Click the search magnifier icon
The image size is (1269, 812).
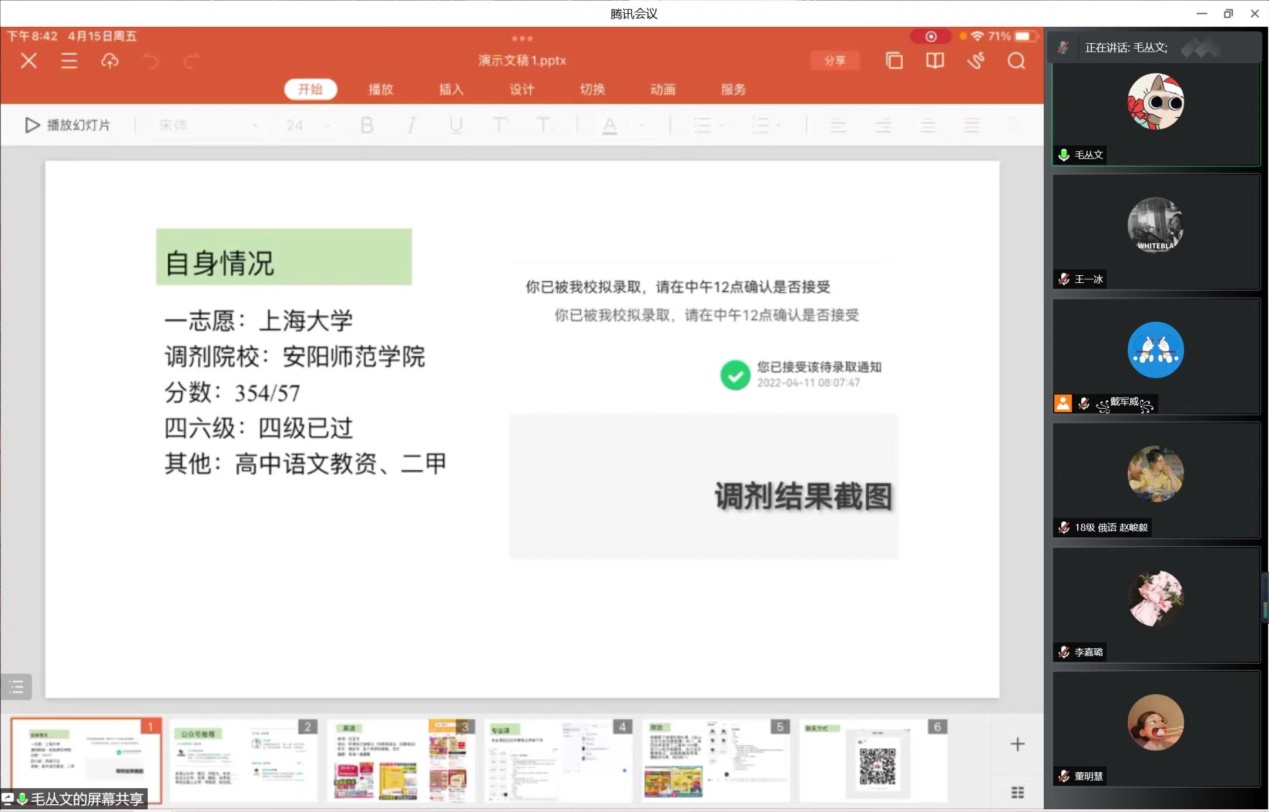tap(1016, 61)
